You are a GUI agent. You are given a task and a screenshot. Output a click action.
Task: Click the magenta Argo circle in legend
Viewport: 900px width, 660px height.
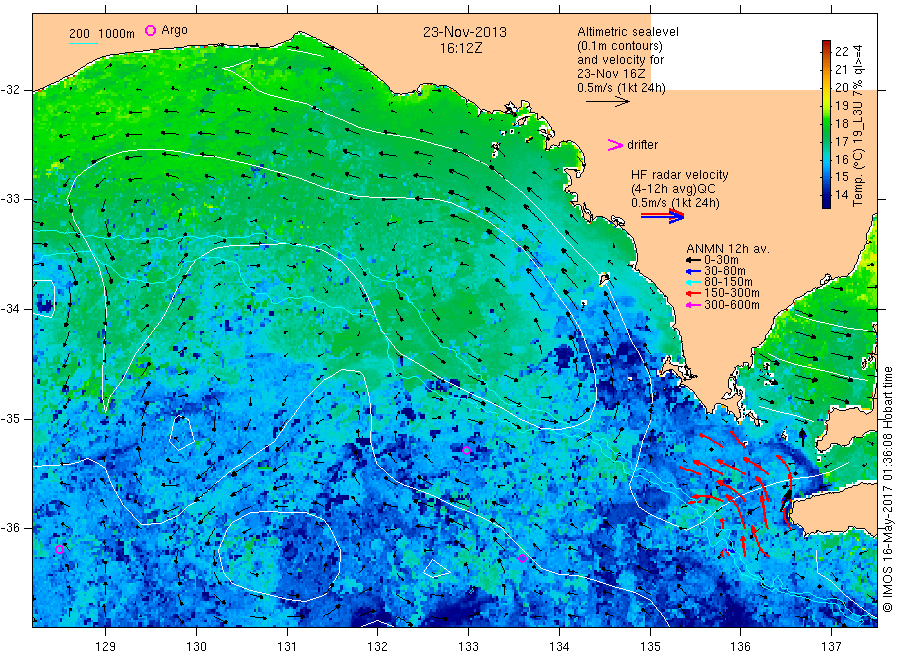pos(150,30)
